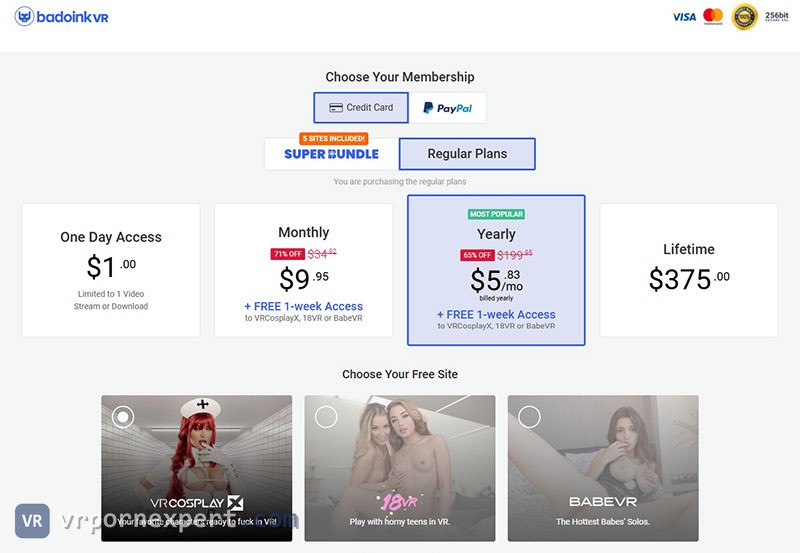Click the 5 Sites Included badge
This screenshot has height=553, width=800.
pos(334,138)
